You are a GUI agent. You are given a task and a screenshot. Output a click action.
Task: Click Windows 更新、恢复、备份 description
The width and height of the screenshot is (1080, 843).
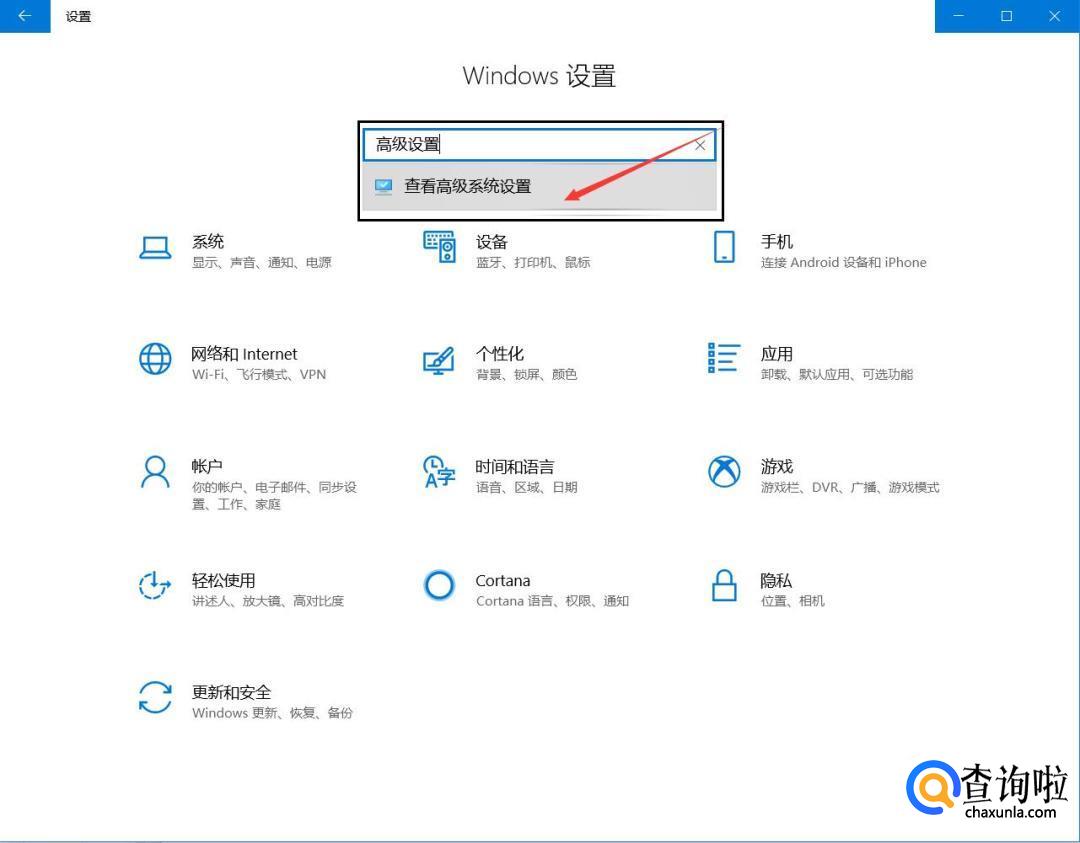point(272,713)
